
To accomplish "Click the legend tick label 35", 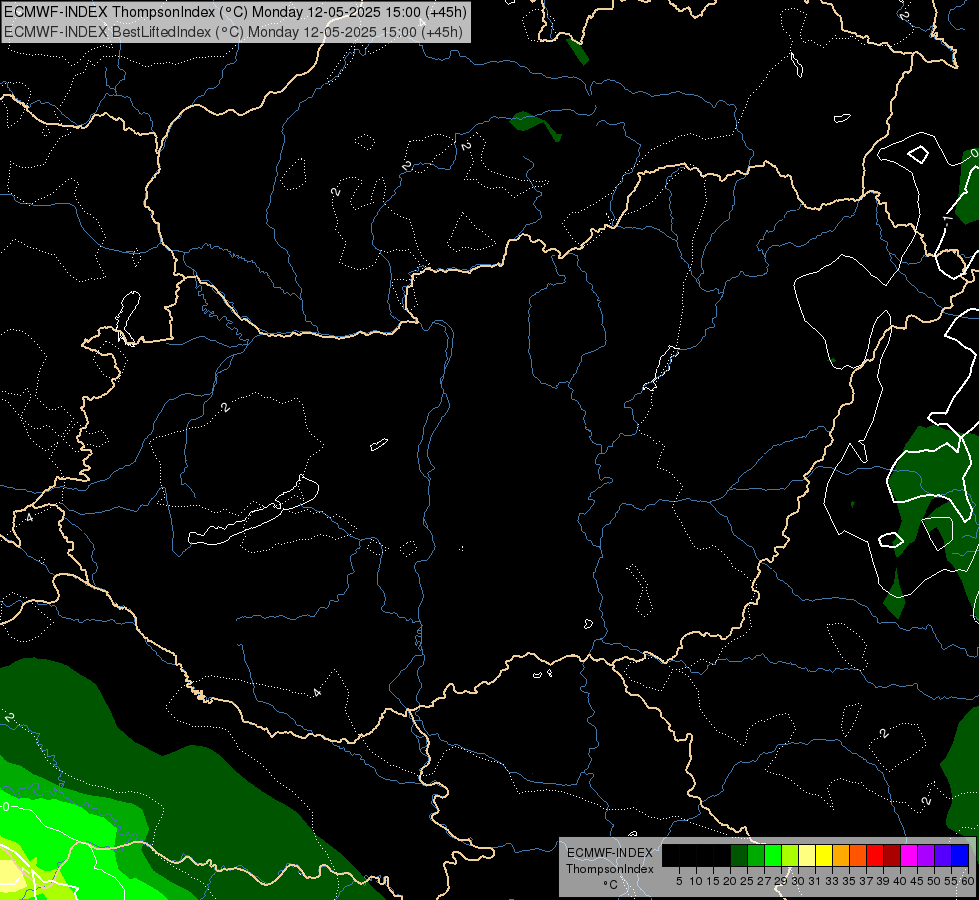I will pyautogui.click(x=849, y=881).
